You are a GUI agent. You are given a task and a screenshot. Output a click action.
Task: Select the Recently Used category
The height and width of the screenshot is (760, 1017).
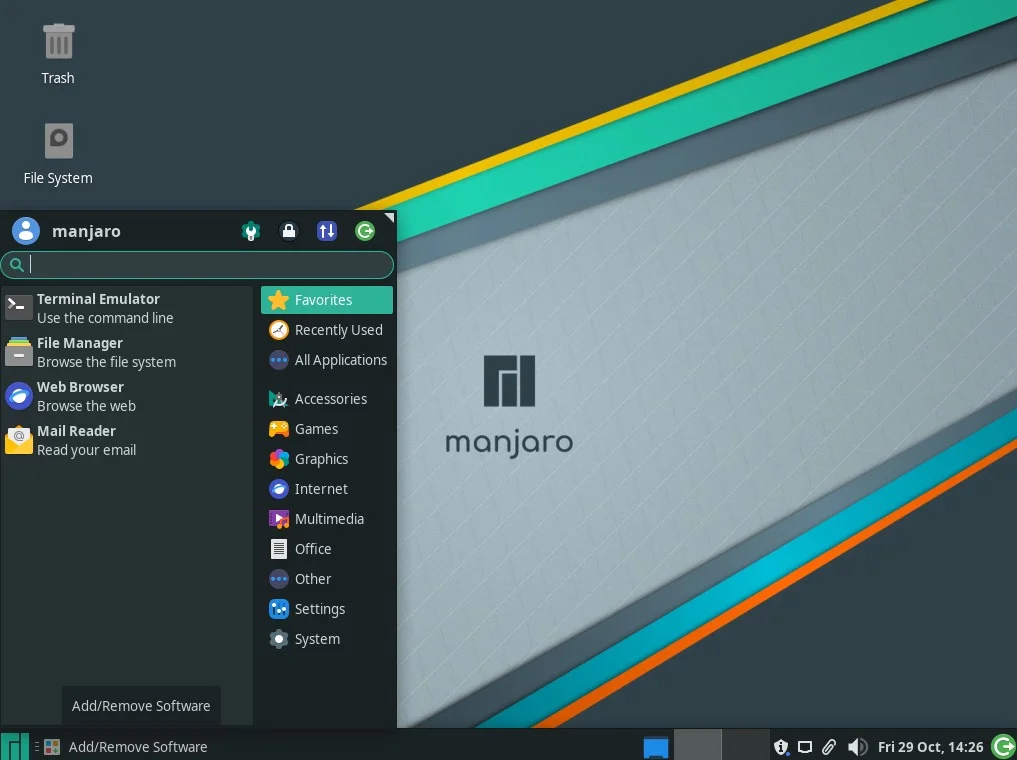click(x=327, y=330)
